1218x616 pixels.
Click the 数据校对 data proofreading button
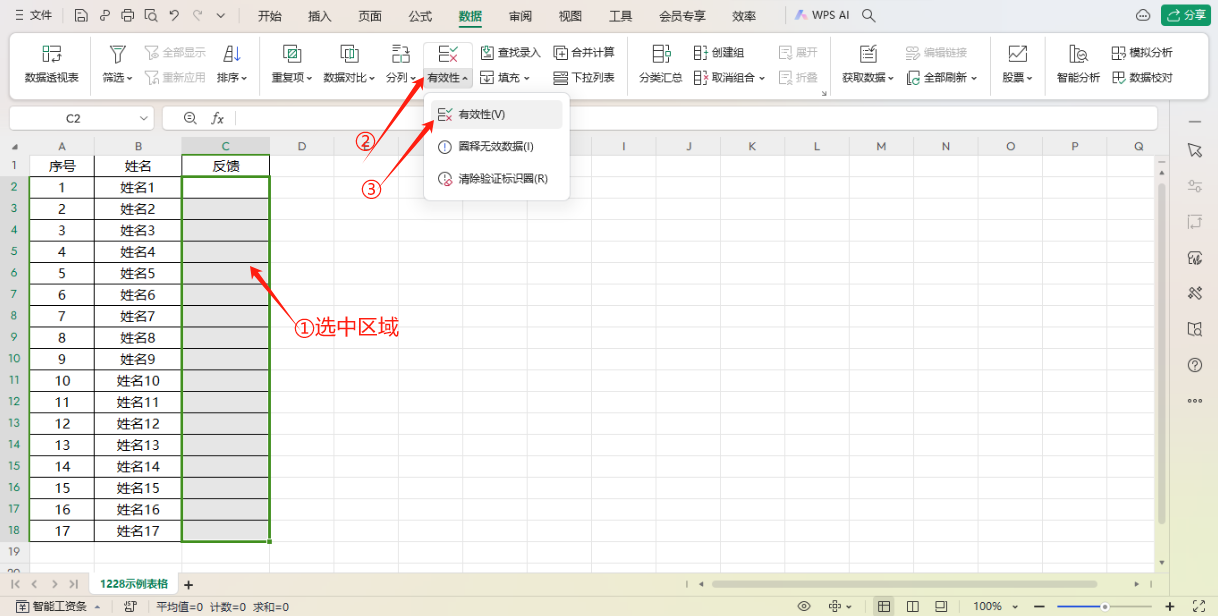click(x=1142, y=77)
